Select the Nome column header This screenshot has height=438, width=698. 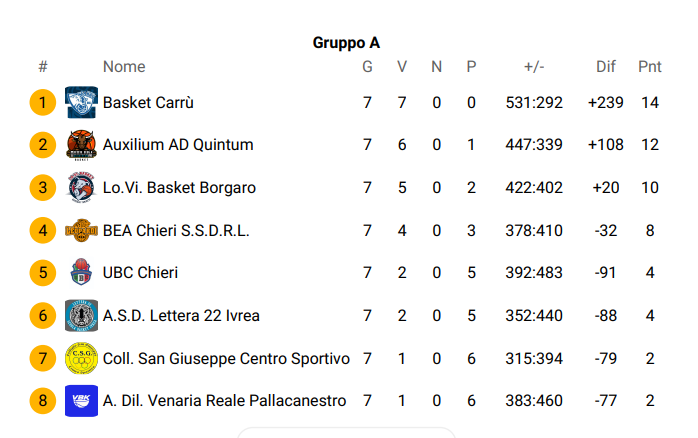124,67
